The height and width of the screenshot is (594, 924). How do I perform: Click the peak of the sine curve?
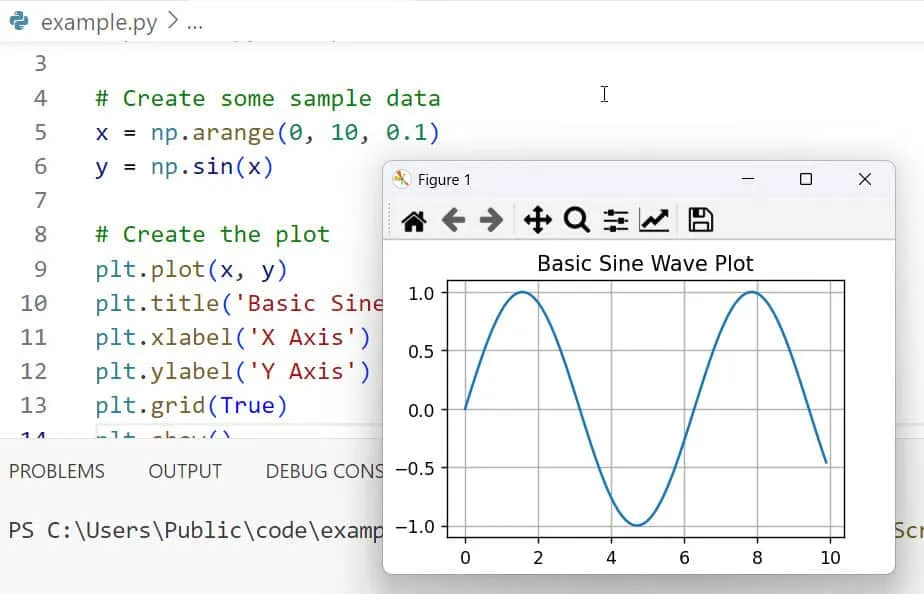pos(522,292)
